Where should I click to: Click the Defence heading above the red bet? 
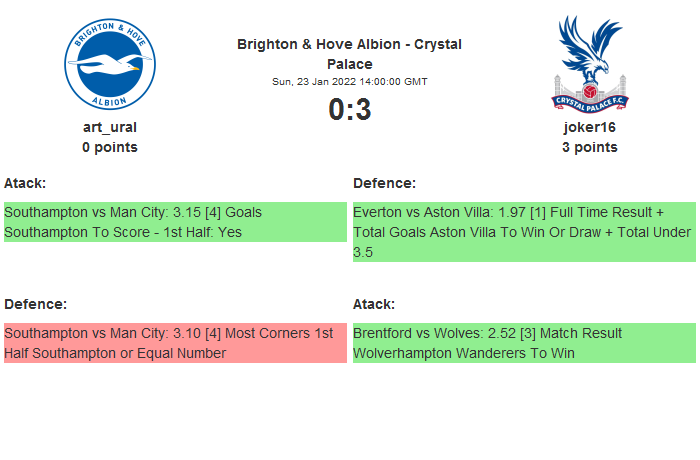35,303
